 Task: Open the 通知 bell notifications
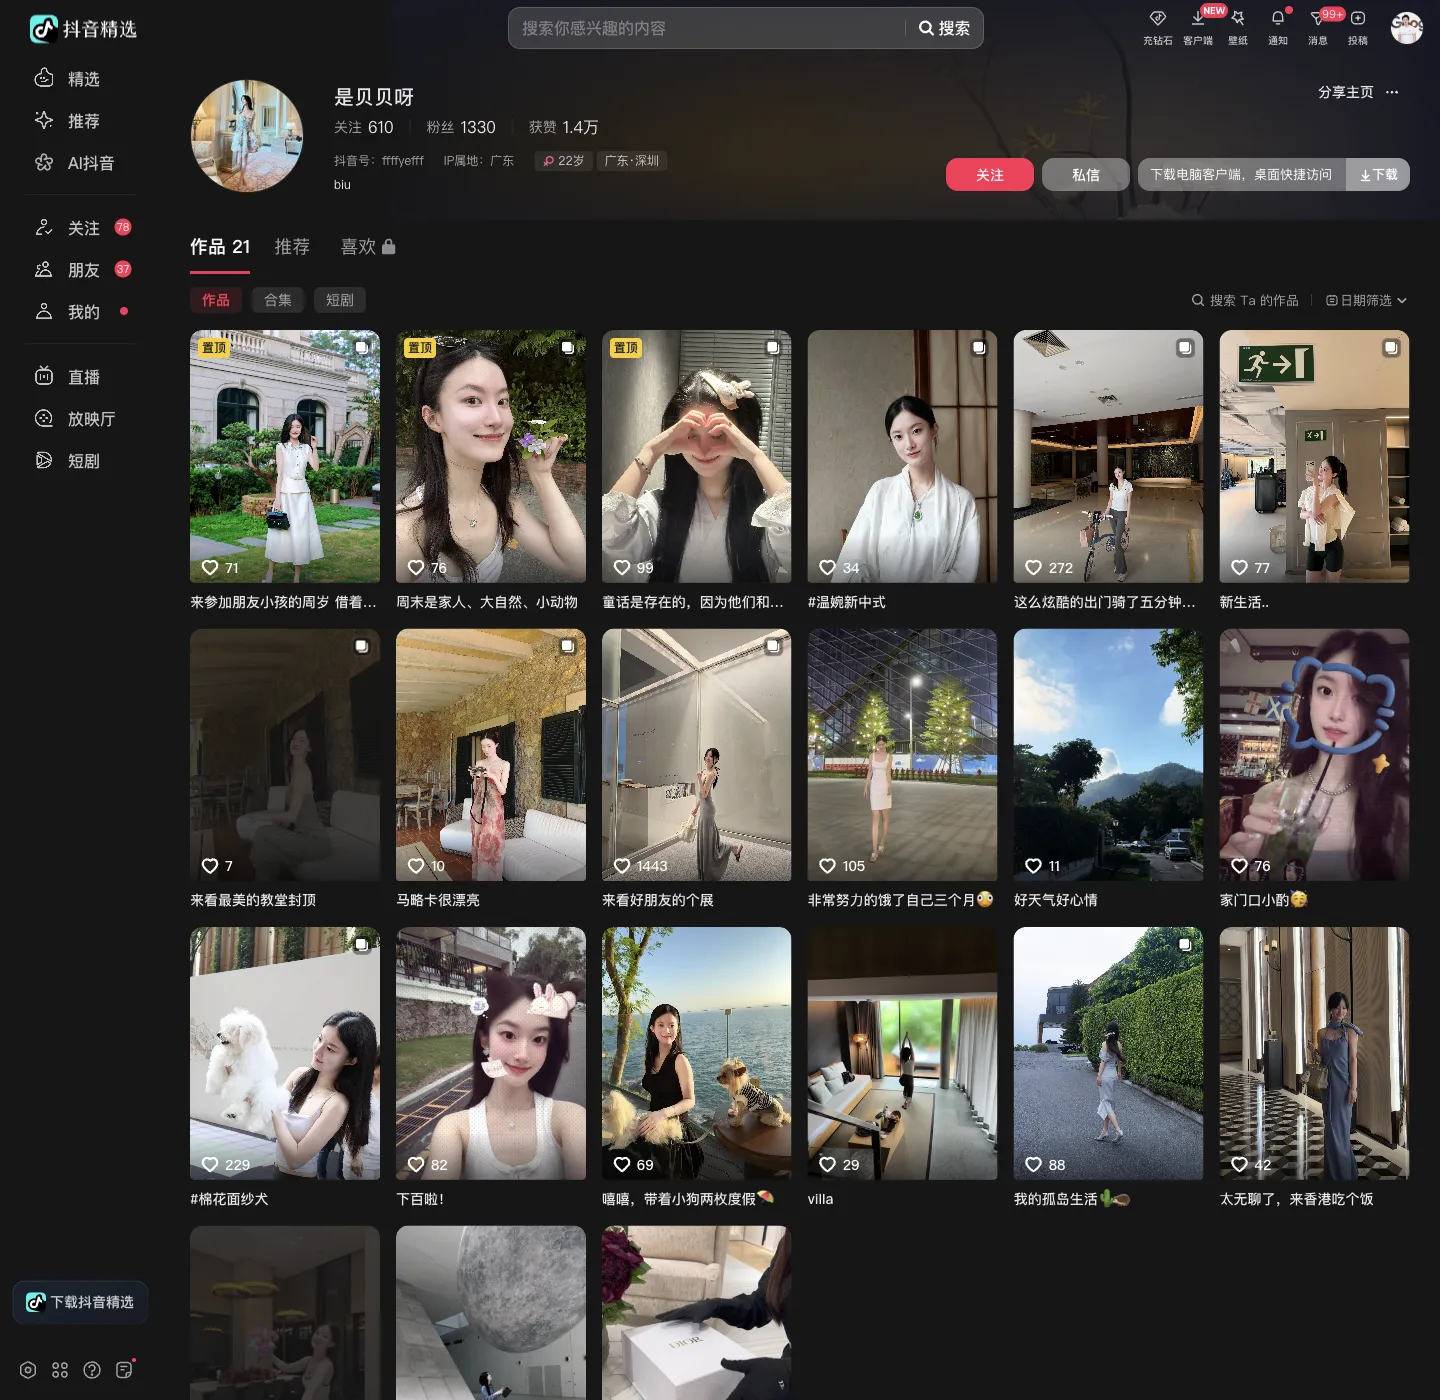click(x=1278, y=18)
